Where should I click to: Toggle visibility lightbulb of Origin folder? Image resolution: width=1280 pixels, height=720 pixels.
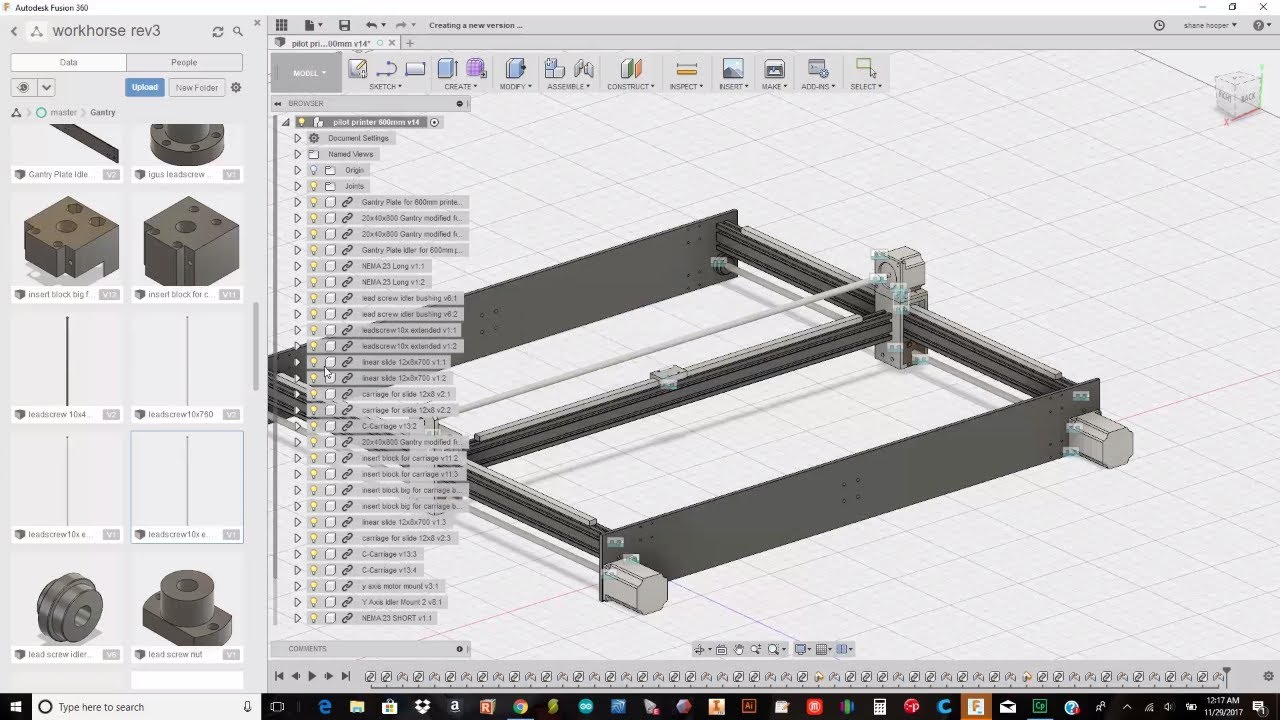313,170
